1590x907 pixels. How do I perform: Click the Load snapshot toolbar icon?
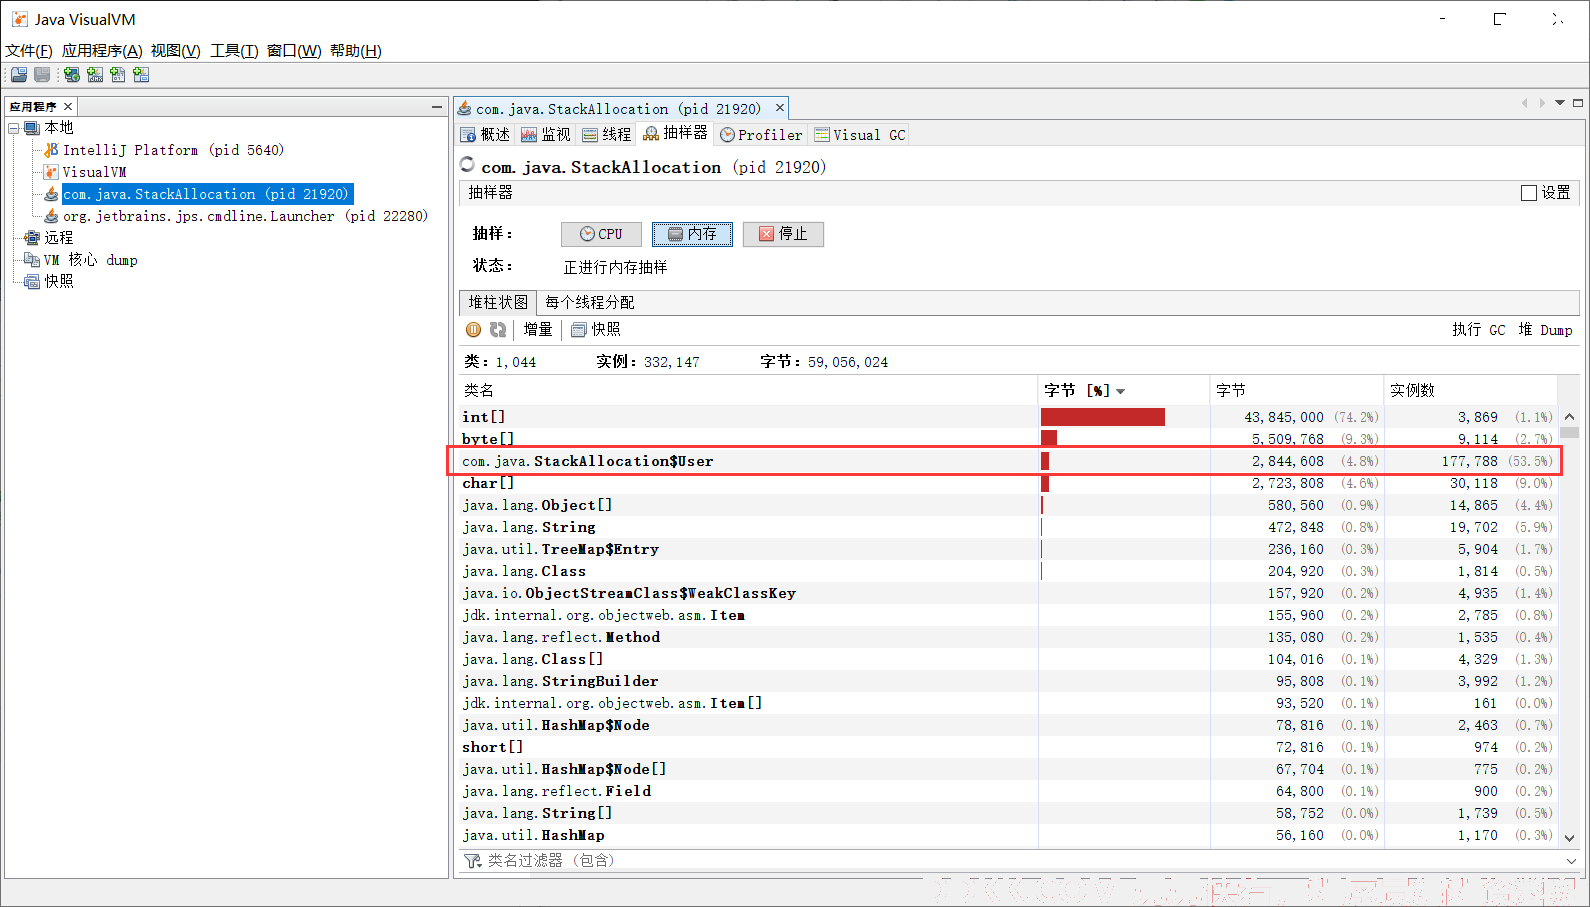click(19, 75)
